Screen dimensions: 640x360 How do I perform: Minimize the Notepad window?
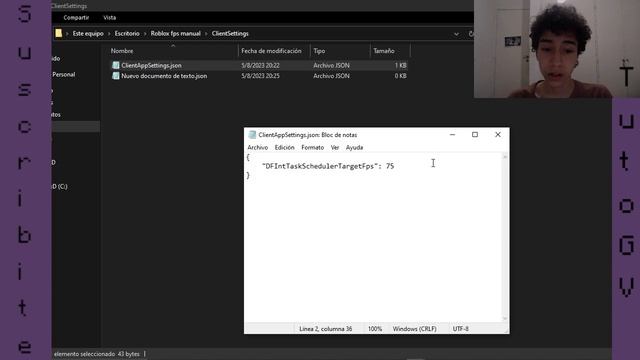[x=452, y=135]
